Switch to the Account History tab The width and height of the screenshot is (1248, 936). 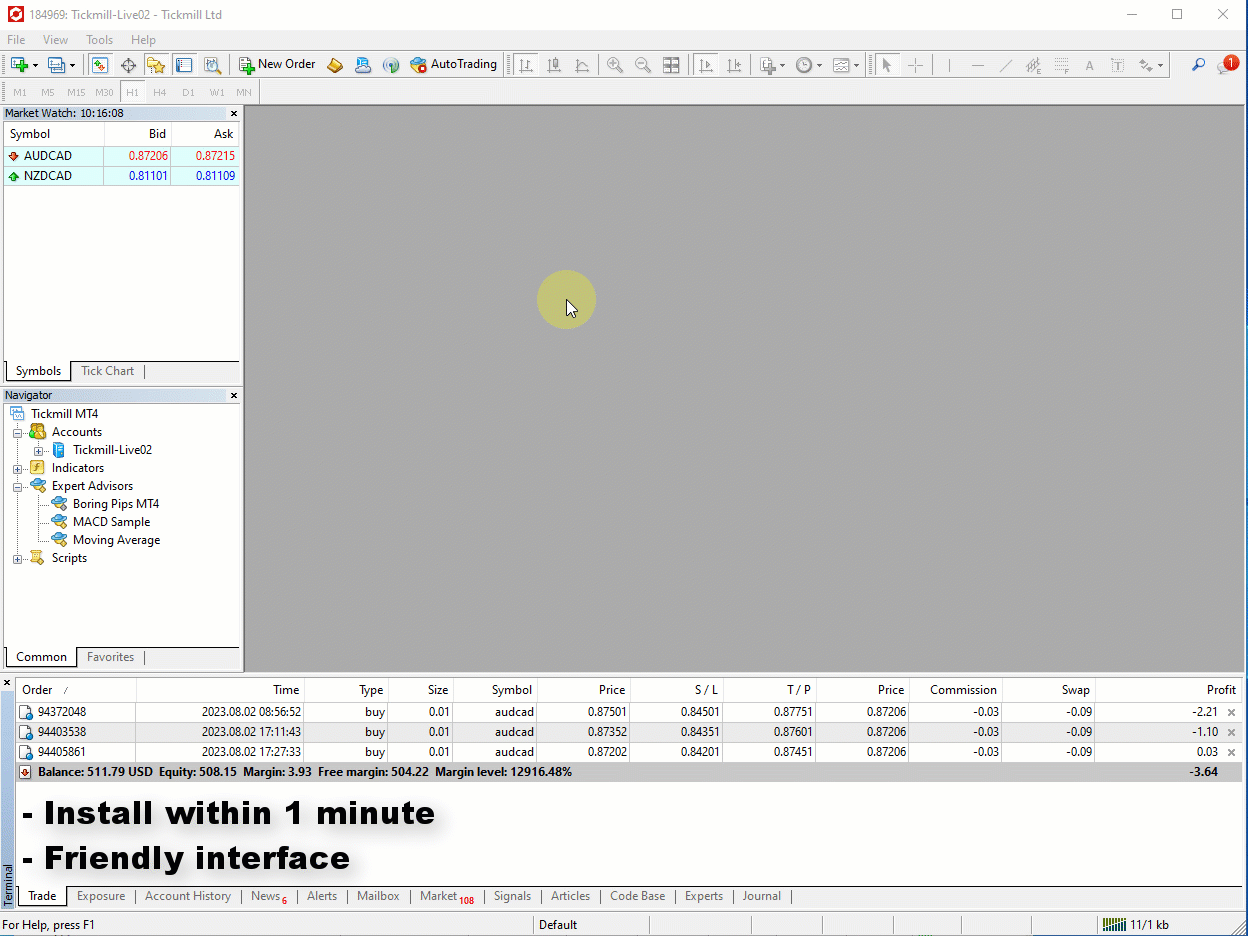pos(187,896)
